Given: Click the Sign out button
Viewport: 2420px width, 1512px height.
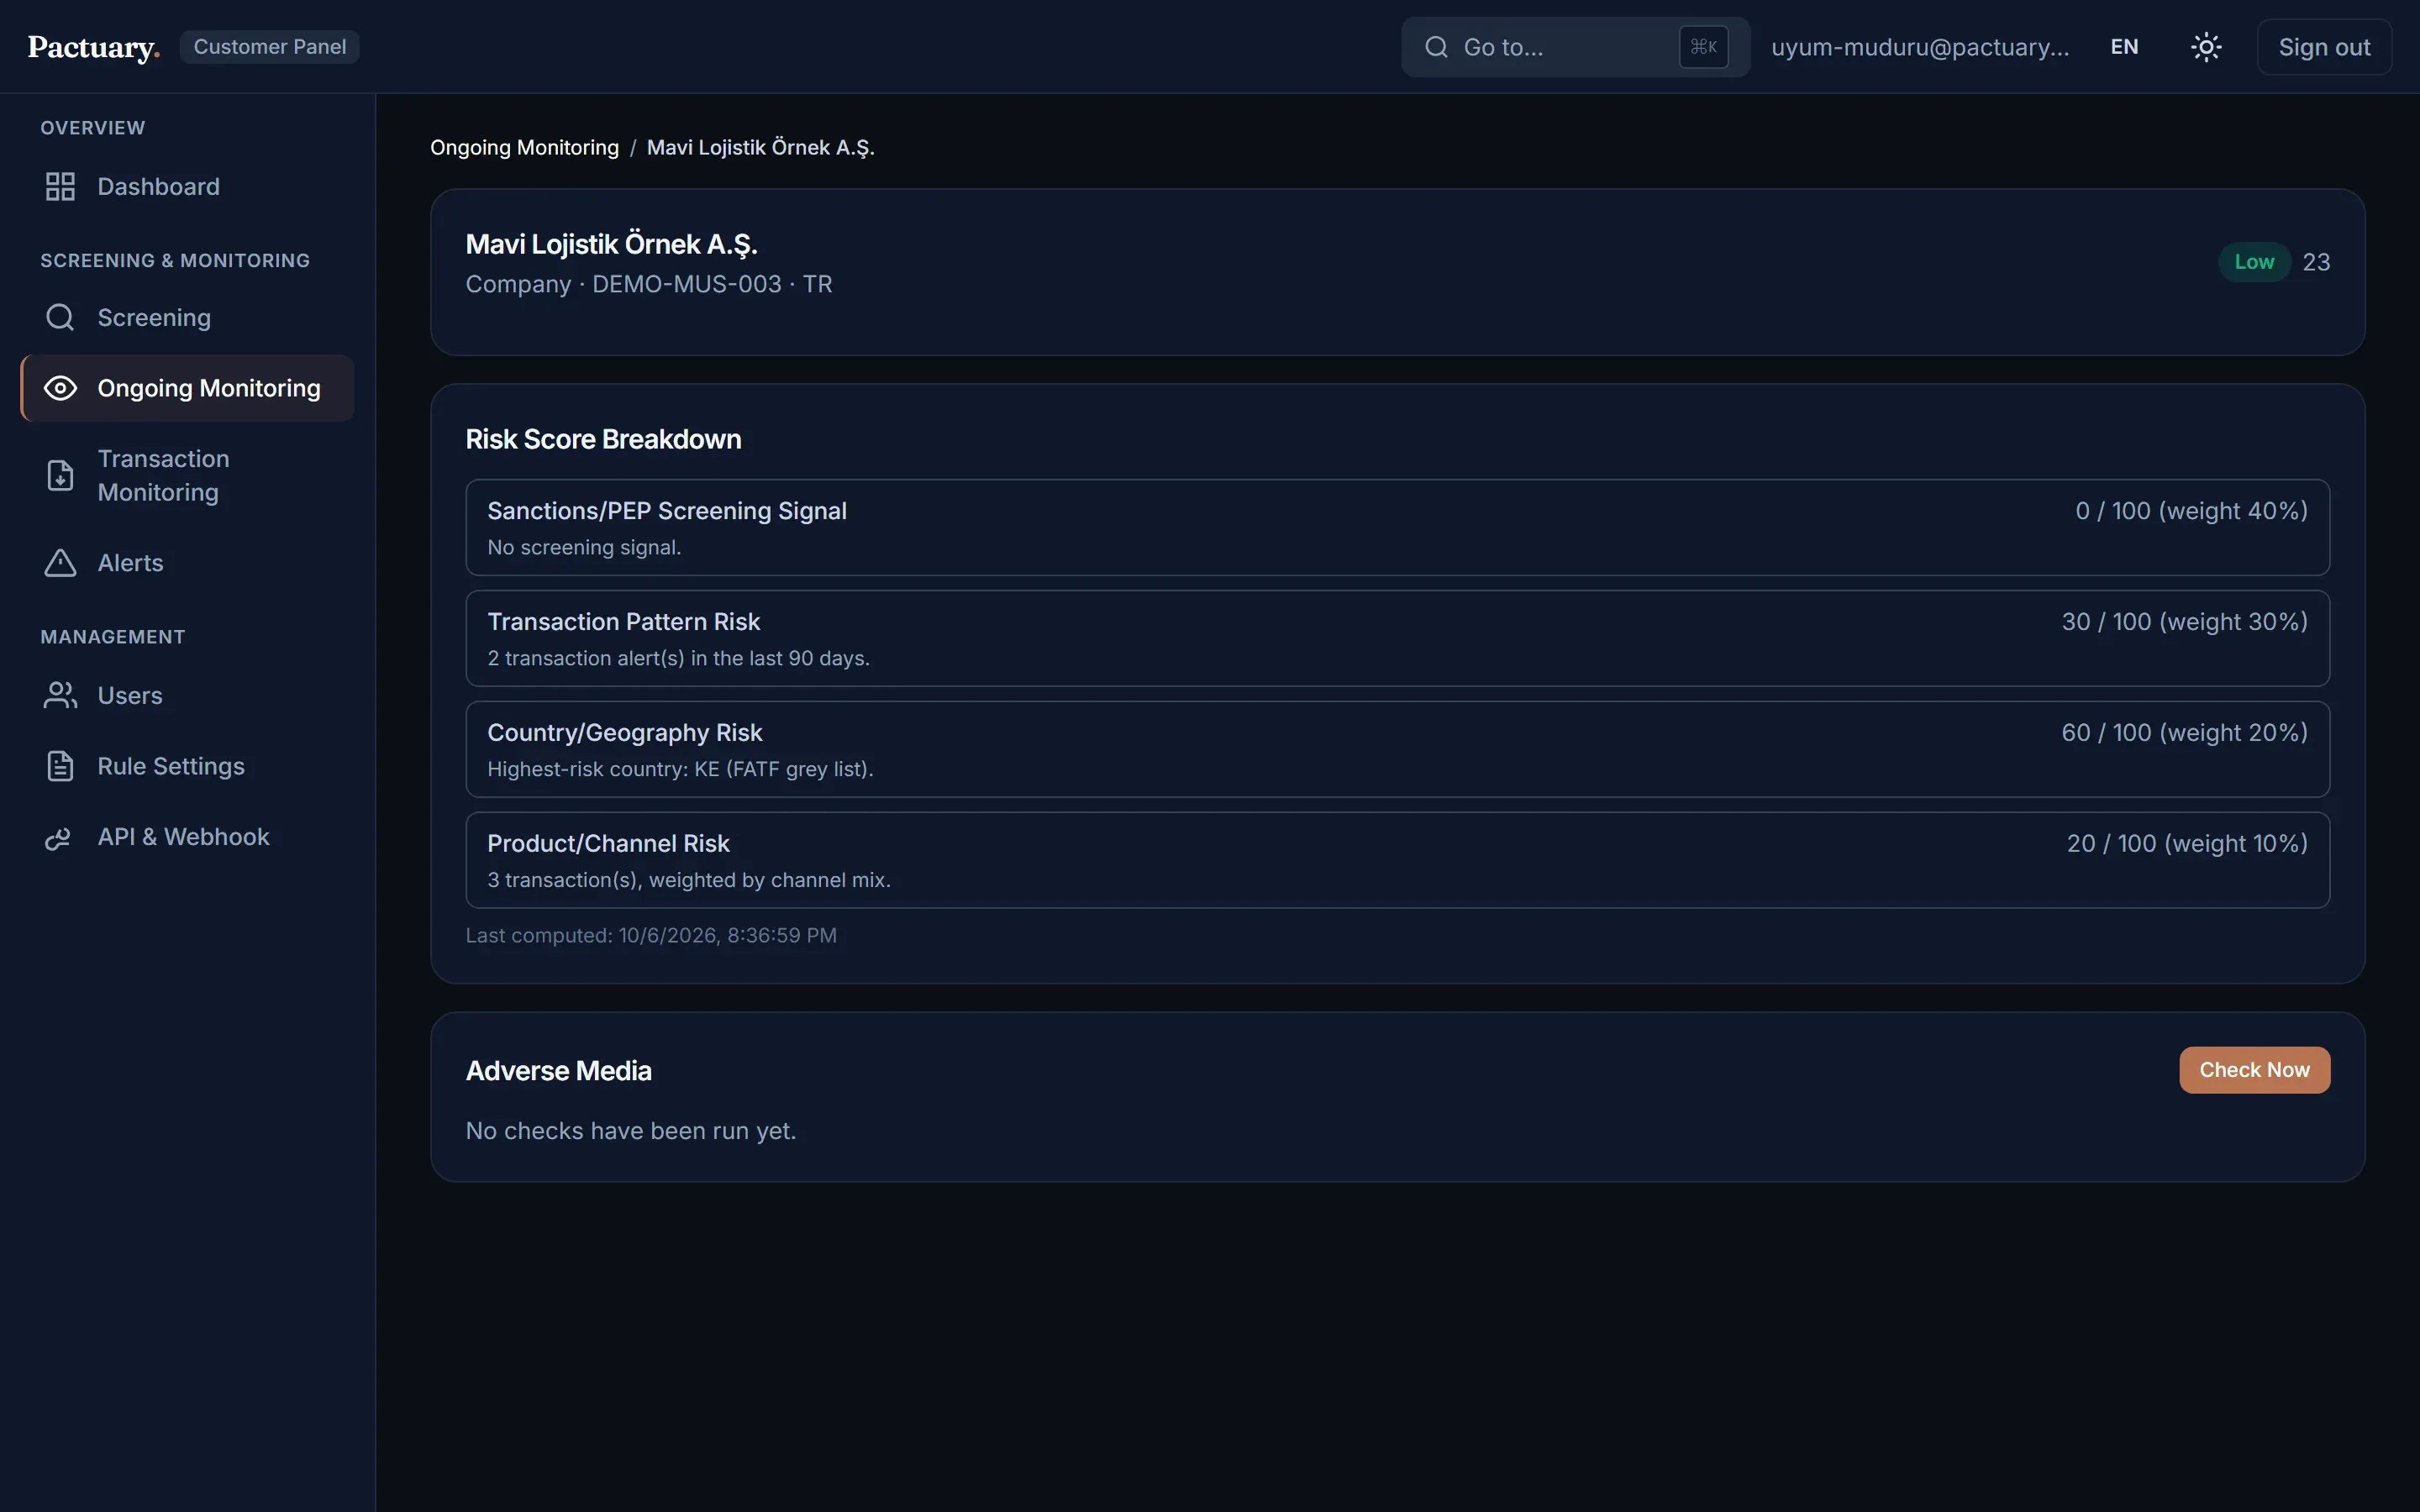Looking at the screenshot, I should click(2324, 47).
